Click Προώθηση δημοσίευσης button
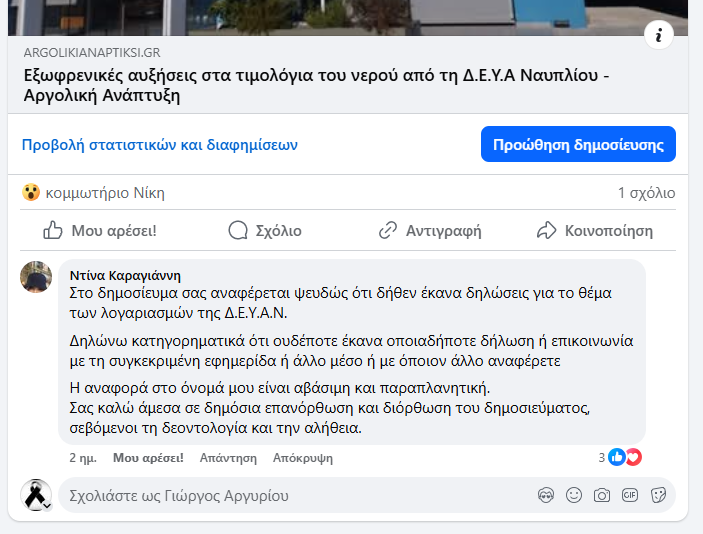Screen dimensions: 703x534 pyautogui.click(x=578, y=144)
